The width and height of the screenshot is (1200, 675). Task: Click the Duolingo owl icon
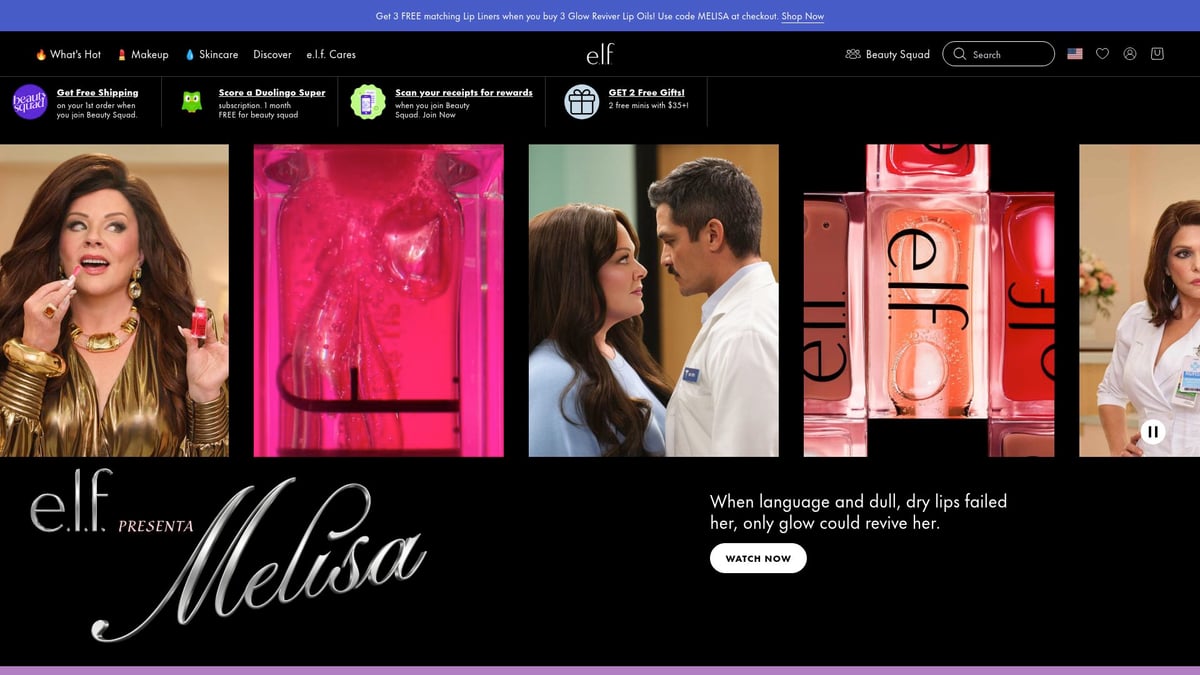(x=192, y=102)
